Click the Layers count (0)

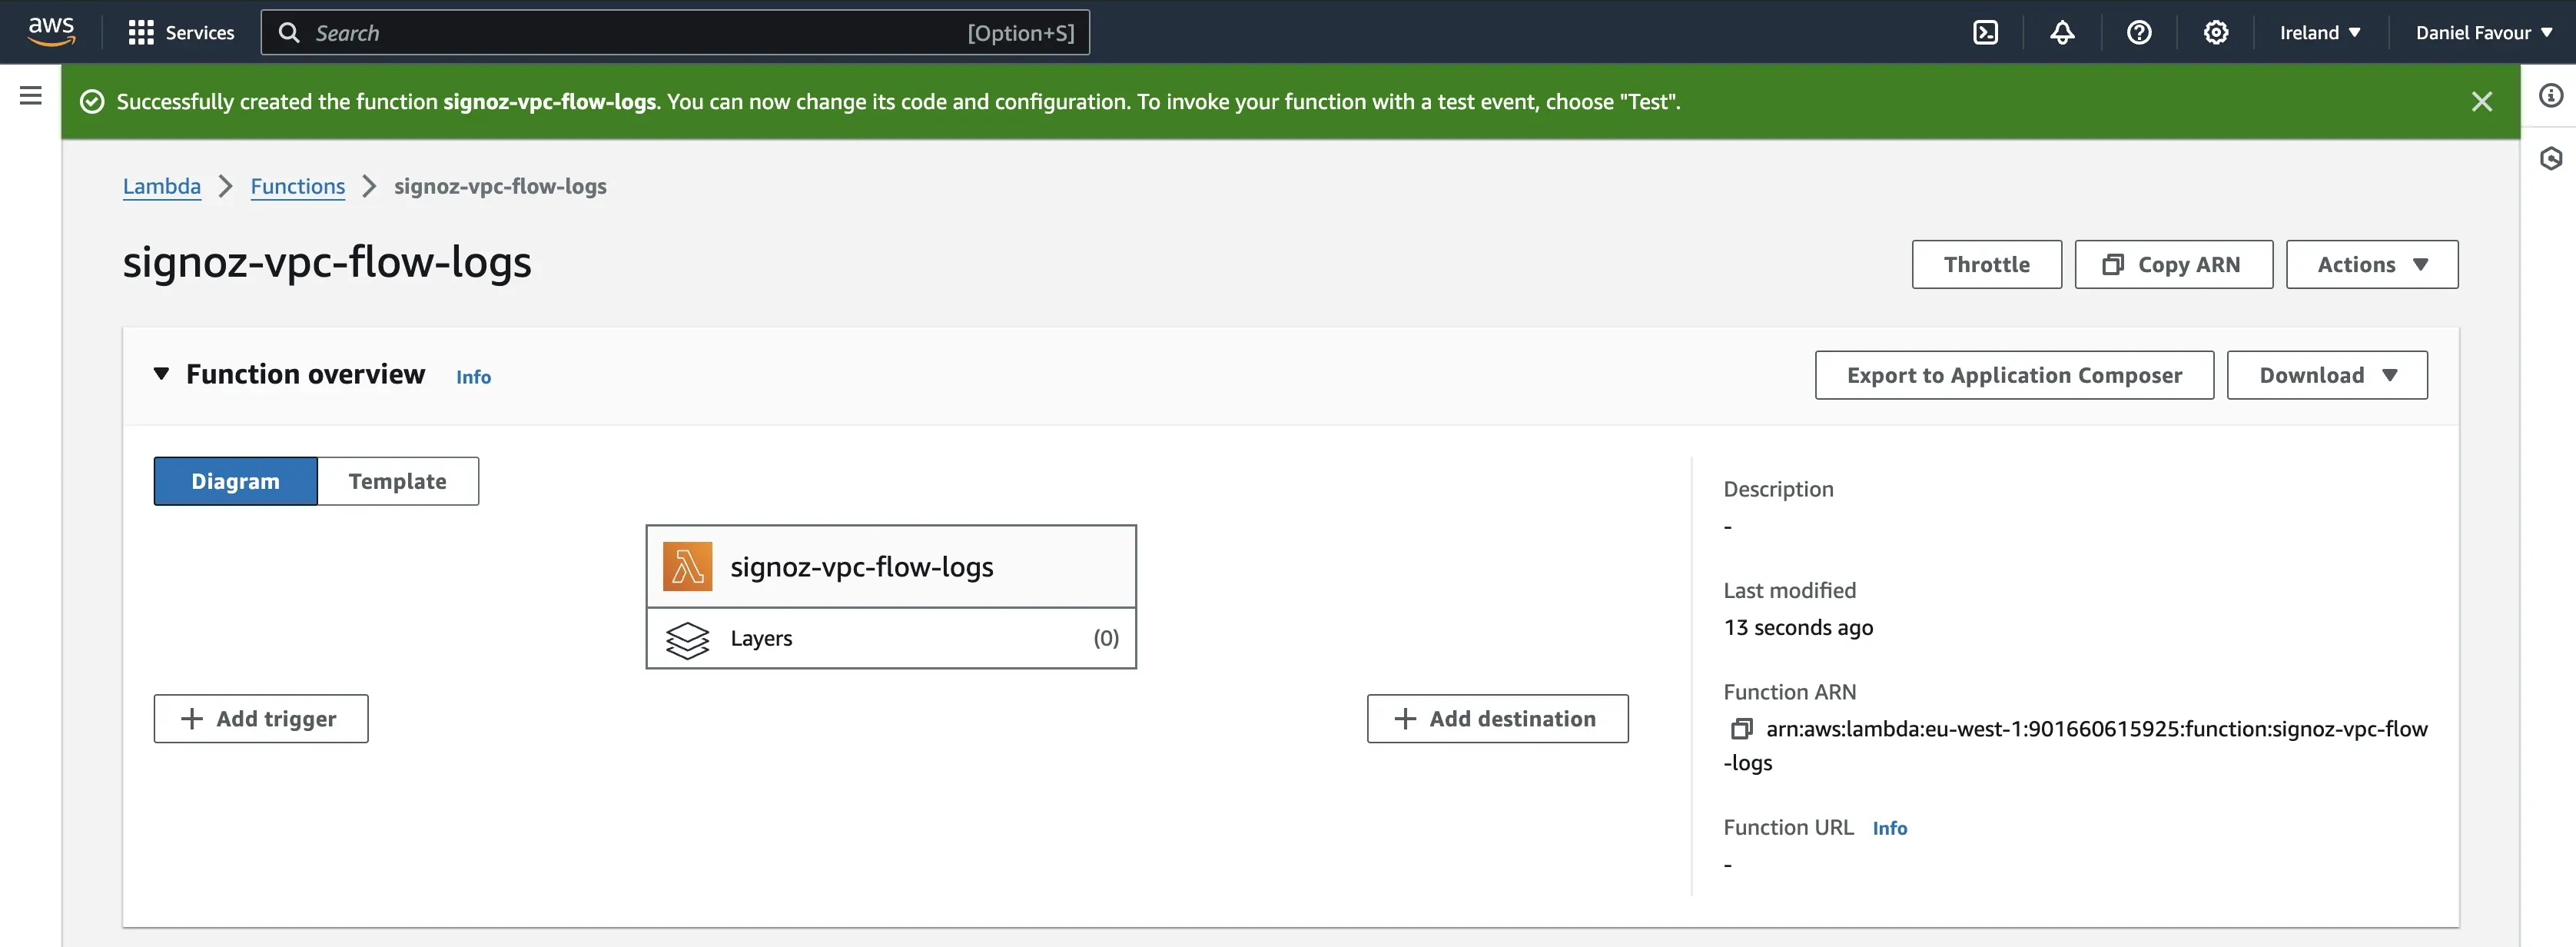(x=1105, y=638)
